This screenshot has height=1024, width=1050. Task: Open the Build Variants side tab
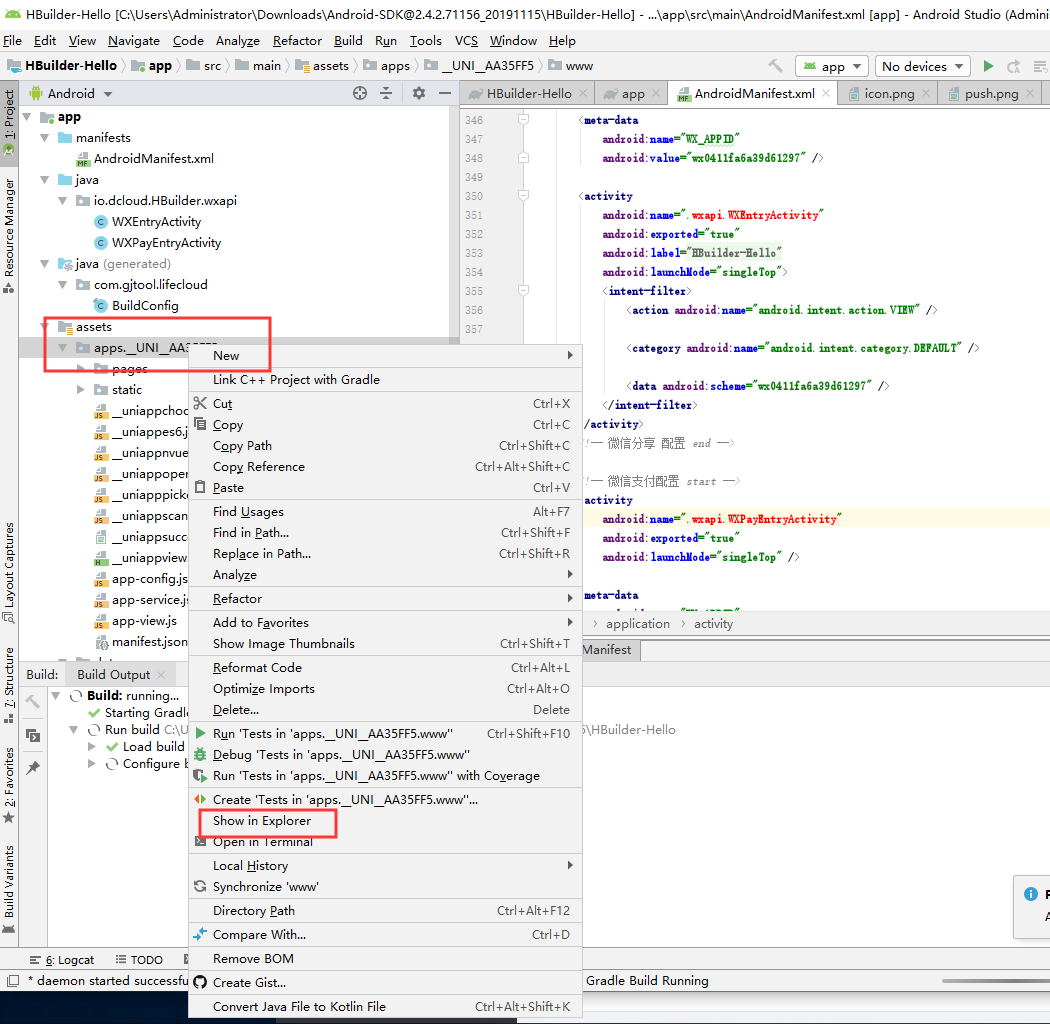[x=9, y=889]
